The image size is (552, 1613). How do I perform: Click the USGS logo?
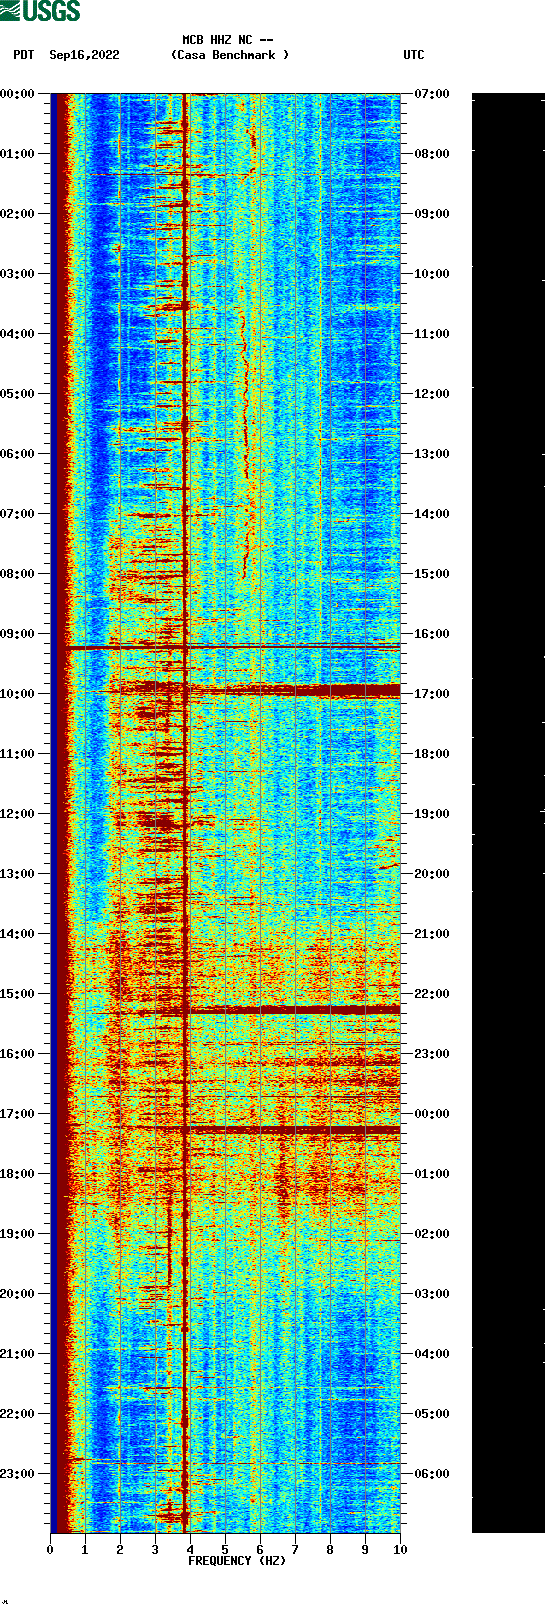(x=41, y=11)
